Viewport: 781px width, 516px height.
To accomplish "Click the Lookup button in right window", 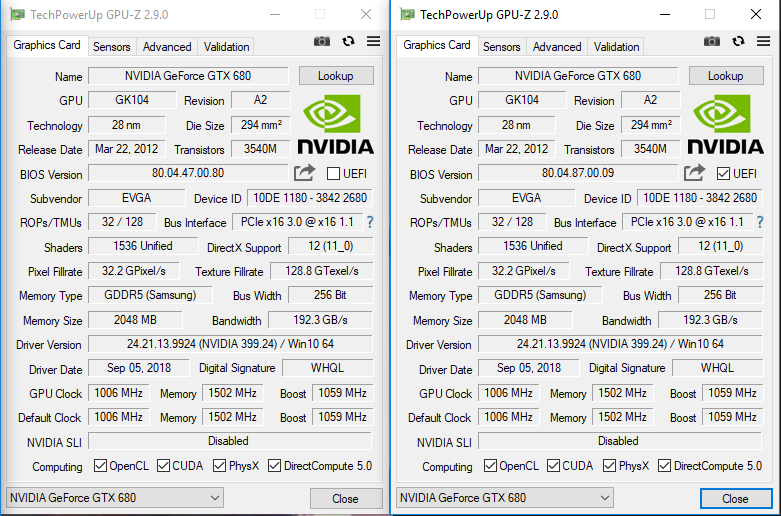I will coord(726,76).
